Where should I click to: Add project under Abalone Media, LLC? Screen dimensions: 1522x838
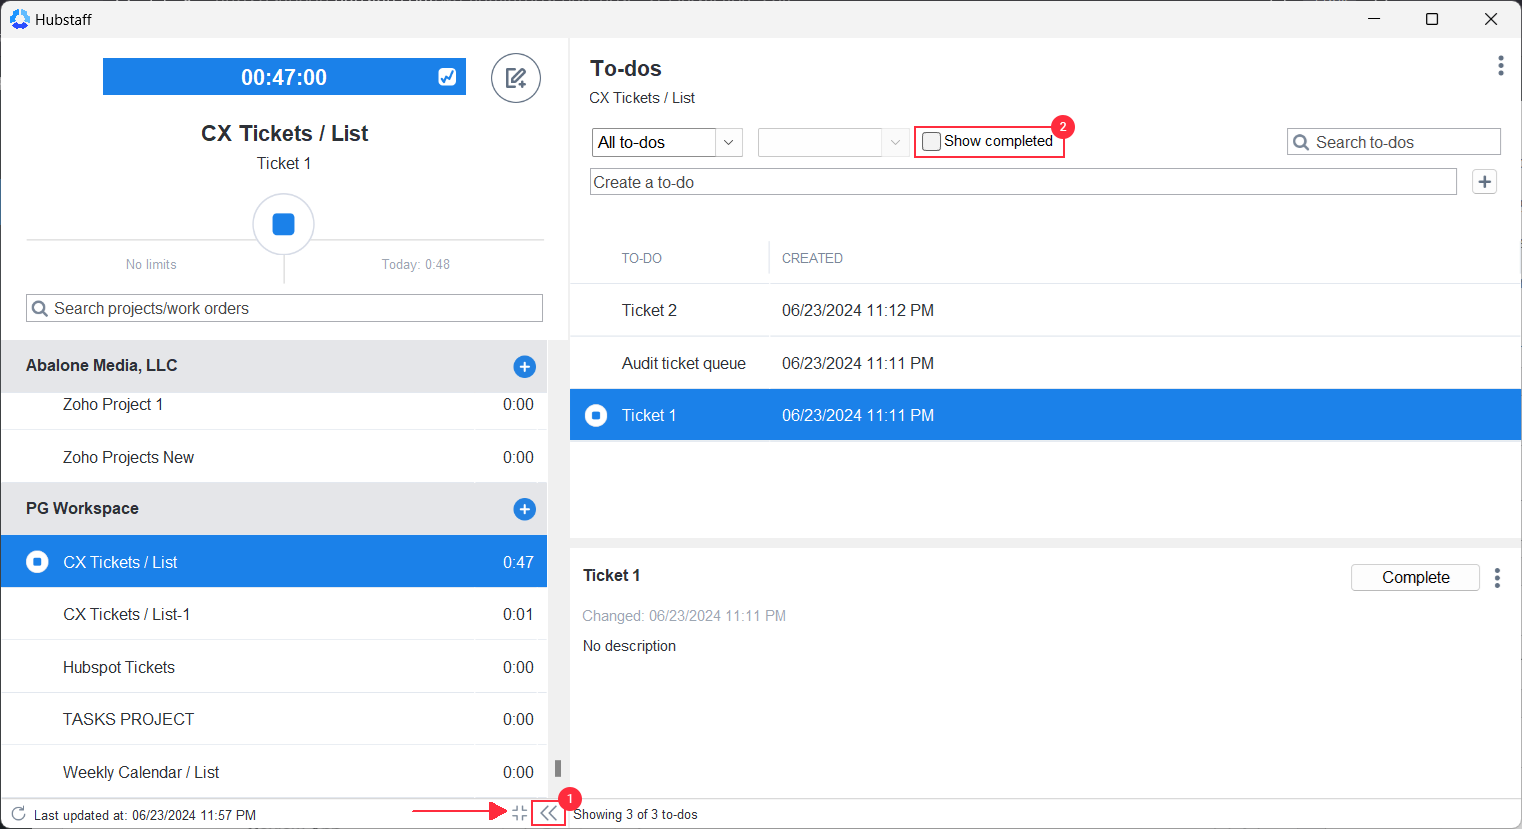point(524,367)
